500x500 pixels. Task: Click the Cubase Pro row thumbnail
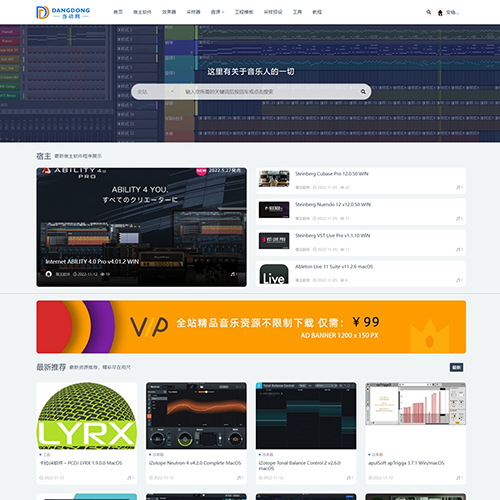pos(274,179)
